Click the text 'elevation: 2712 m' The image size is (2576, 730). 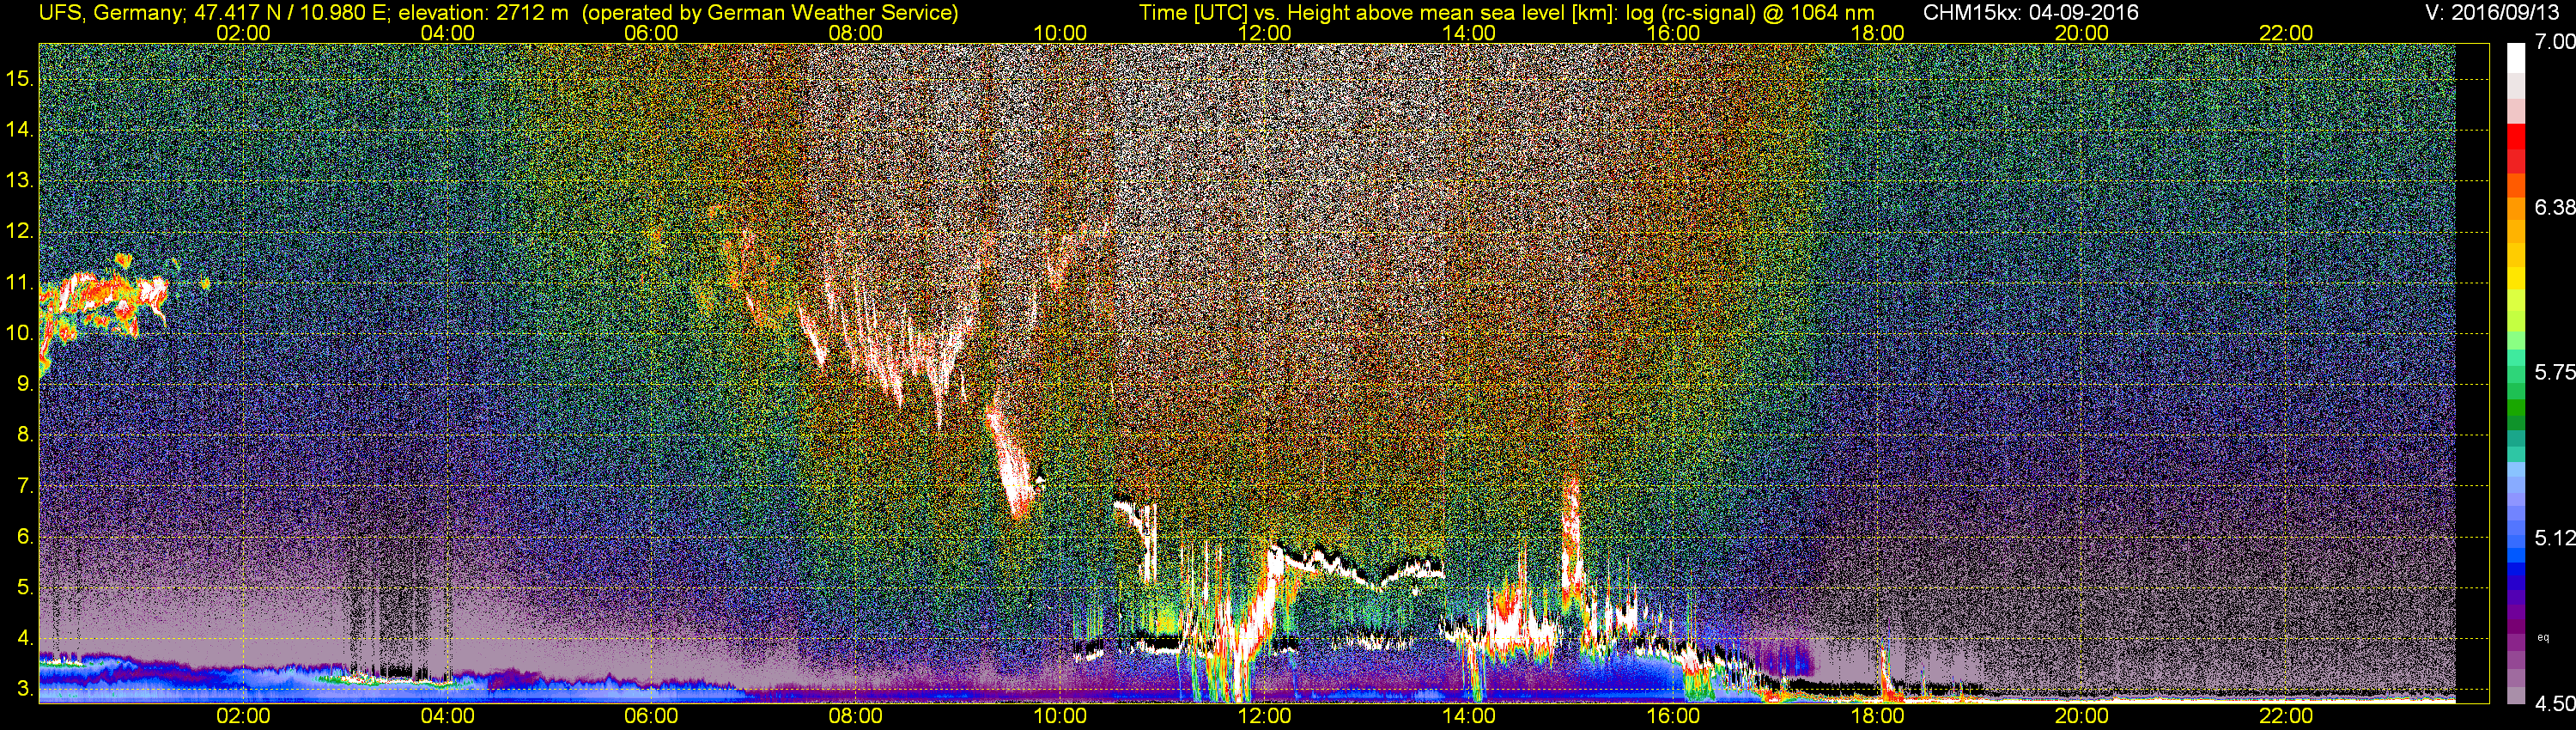(x=486, y=13)
